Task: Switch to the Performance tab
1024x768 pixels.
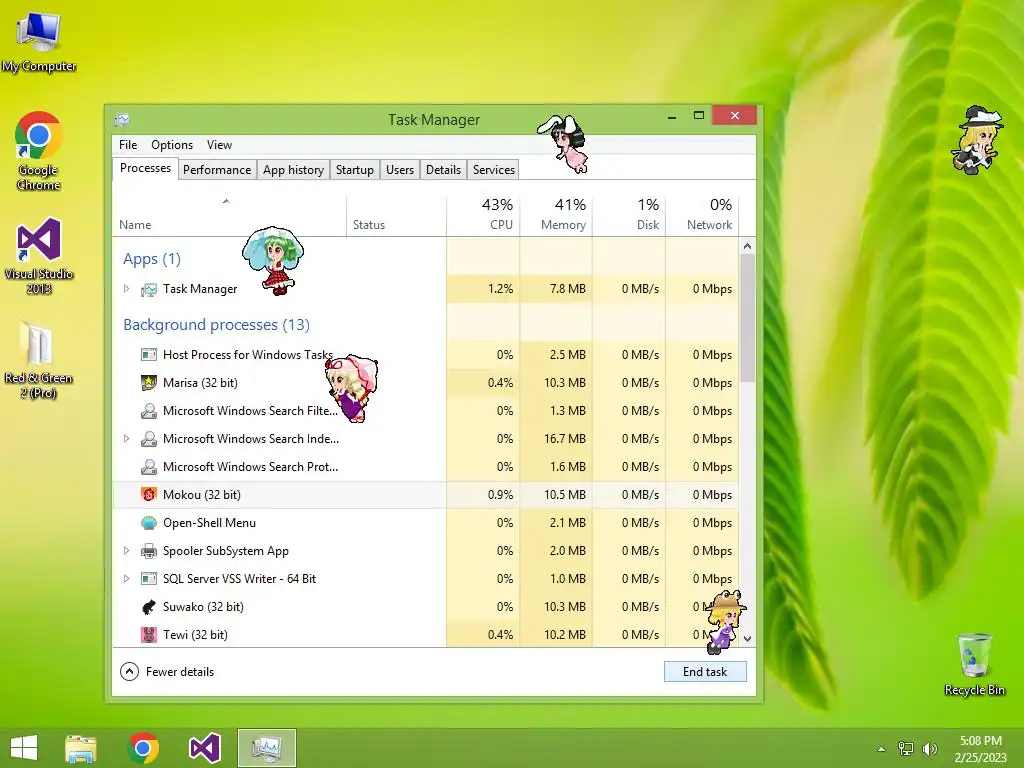Action: pos(217,170)
